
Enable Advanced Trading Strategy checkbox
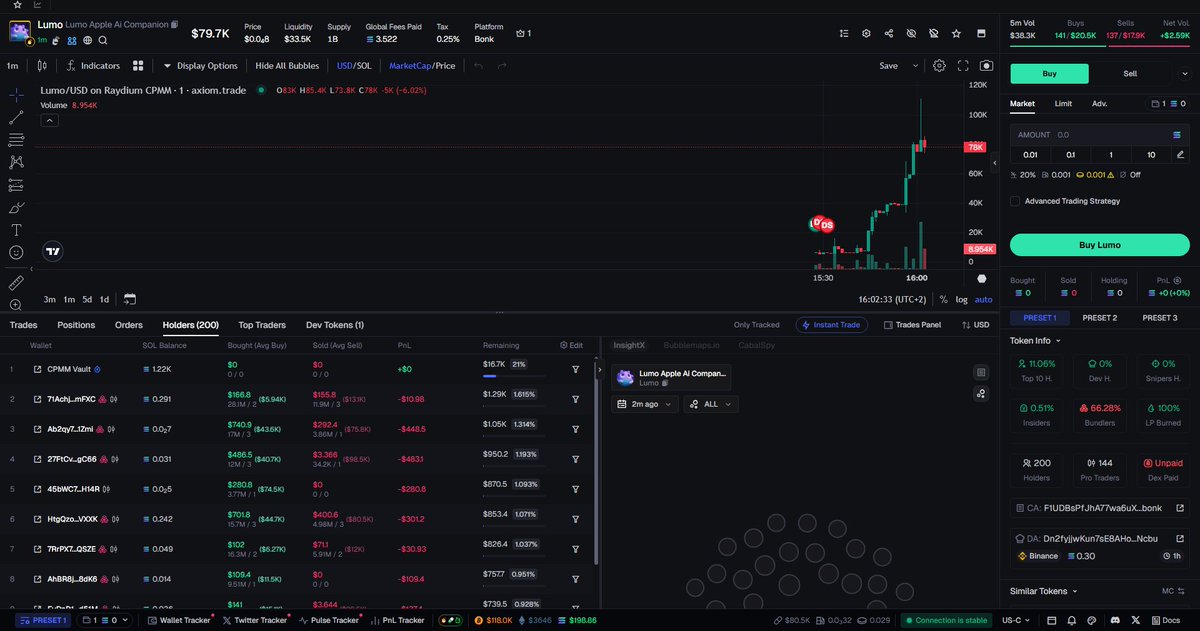pyautogui.click(x=1015, y=201)
